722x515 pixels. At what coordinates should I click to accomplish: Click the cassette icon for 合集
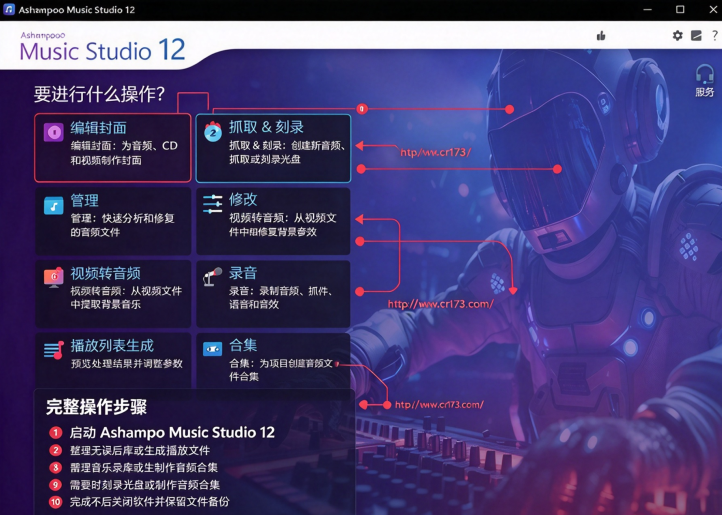click(x=212, y=349)
